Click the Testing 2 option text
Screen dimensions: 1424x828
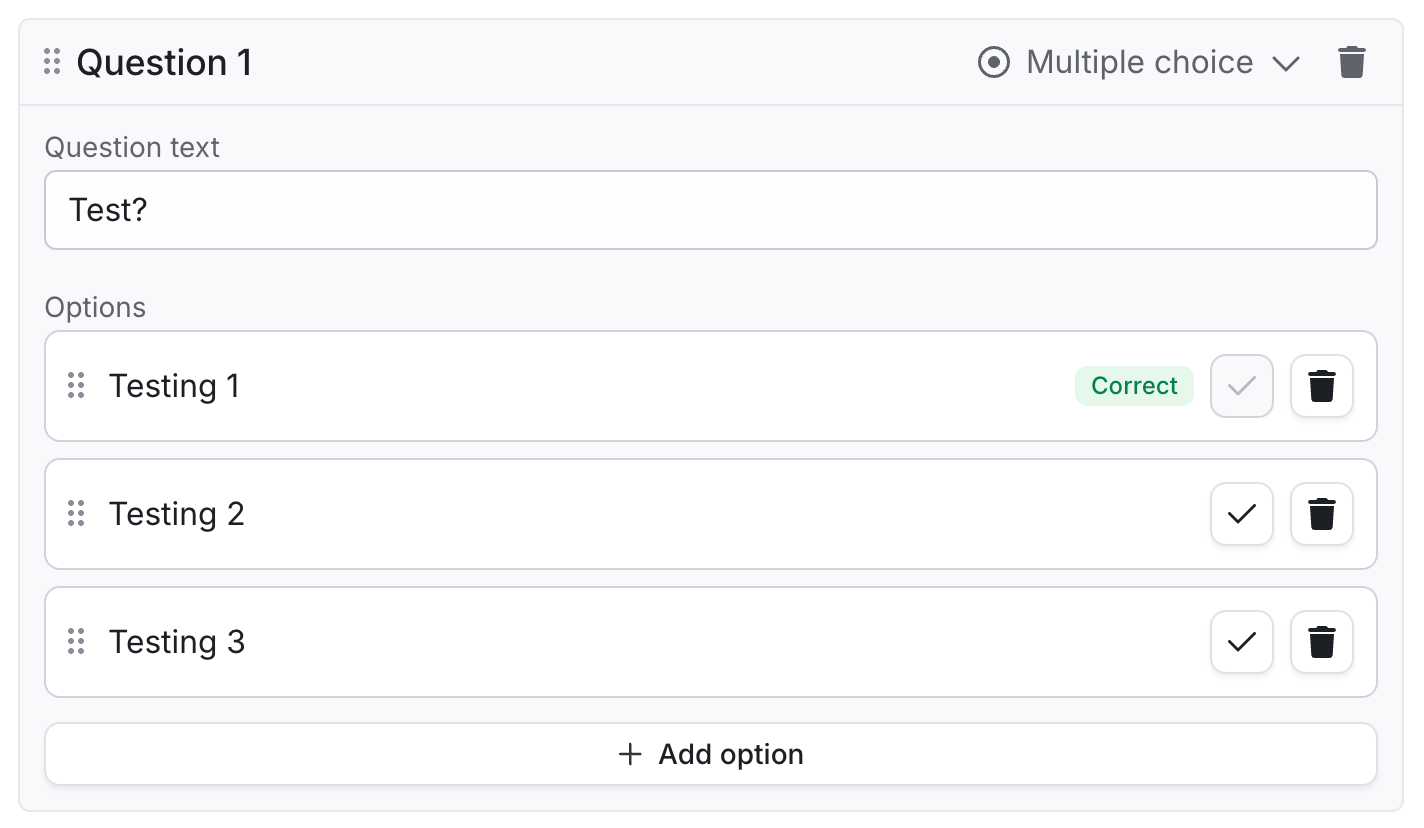click(177, 514)
